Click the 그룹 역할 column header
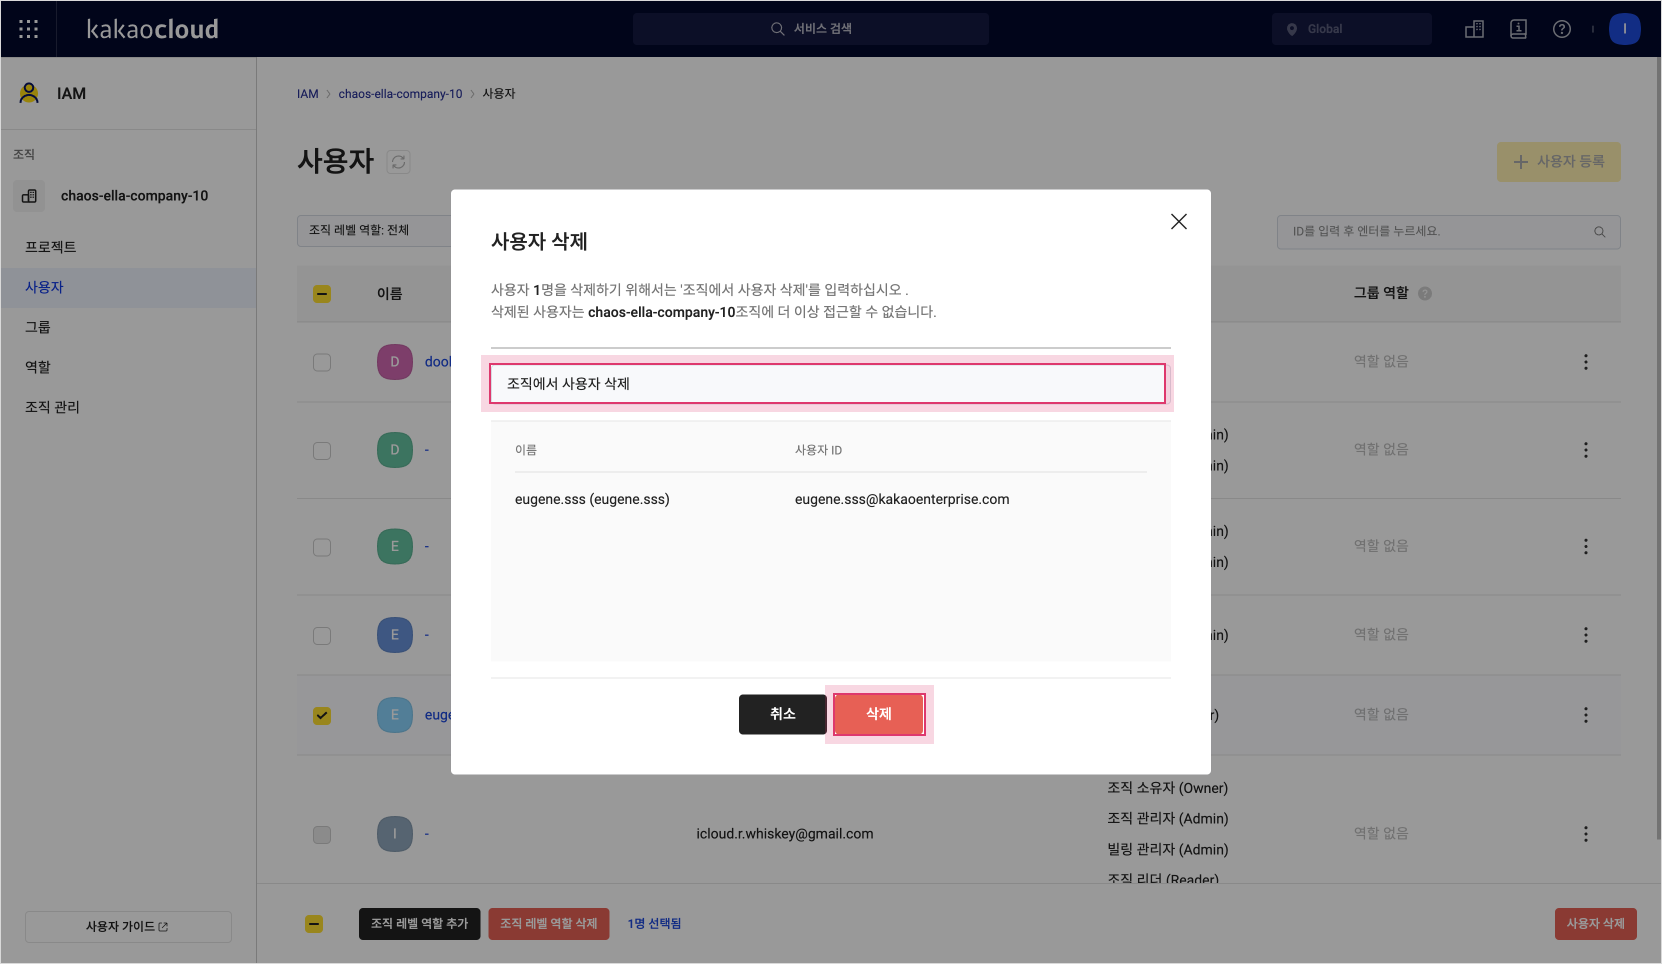The image size is (1662, 964). (x=1381, y=293)
